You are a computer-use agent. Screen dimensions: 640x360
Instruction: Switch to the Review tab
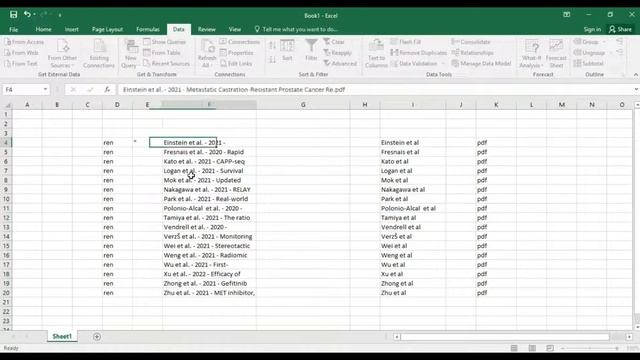(x=207, y=29)
